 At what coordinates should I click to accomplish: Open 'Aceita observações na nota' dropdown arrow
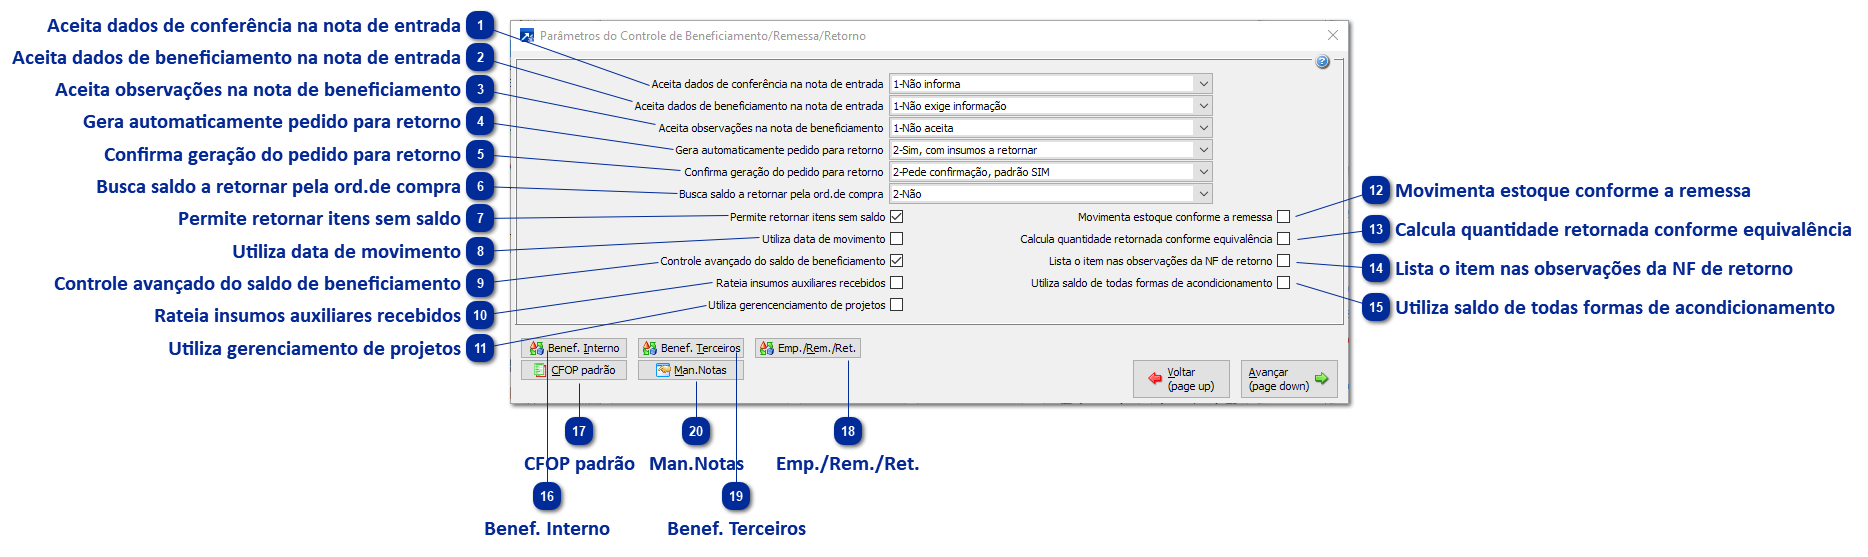(x=1204, y=128)
